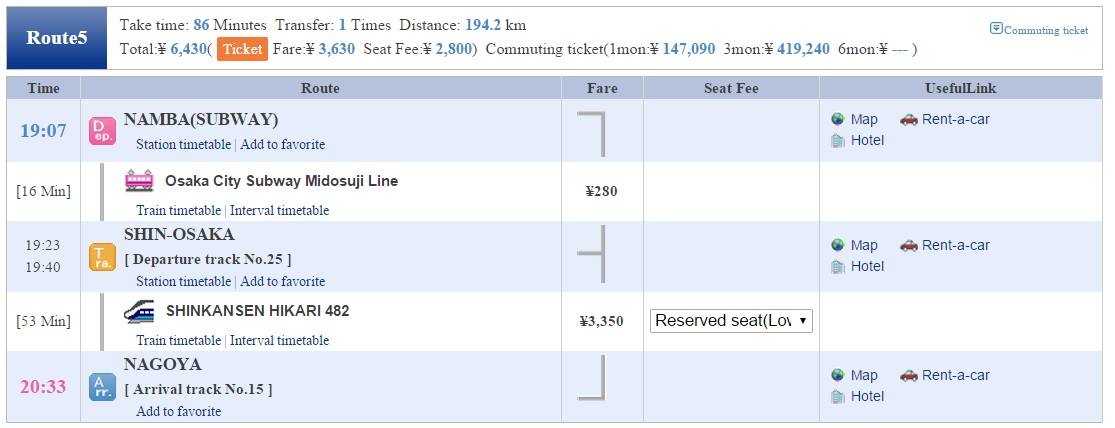Click the Route5 header label
The image size is (1115, 428).
57,38
